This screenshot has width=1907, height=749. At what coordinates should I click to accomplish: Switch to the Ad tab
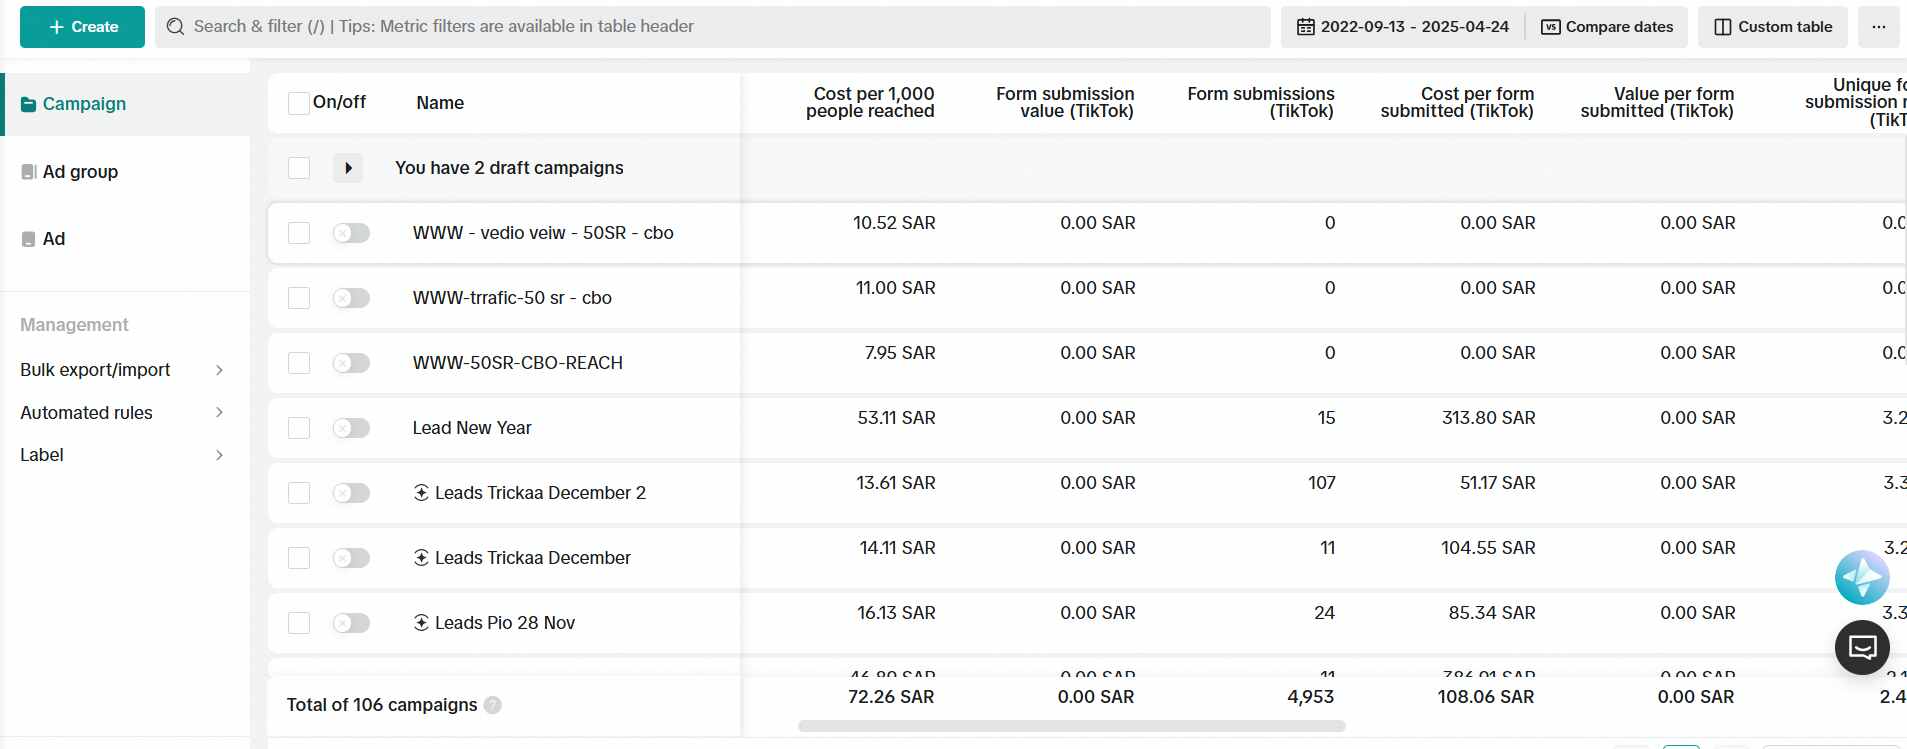(54, 239)
